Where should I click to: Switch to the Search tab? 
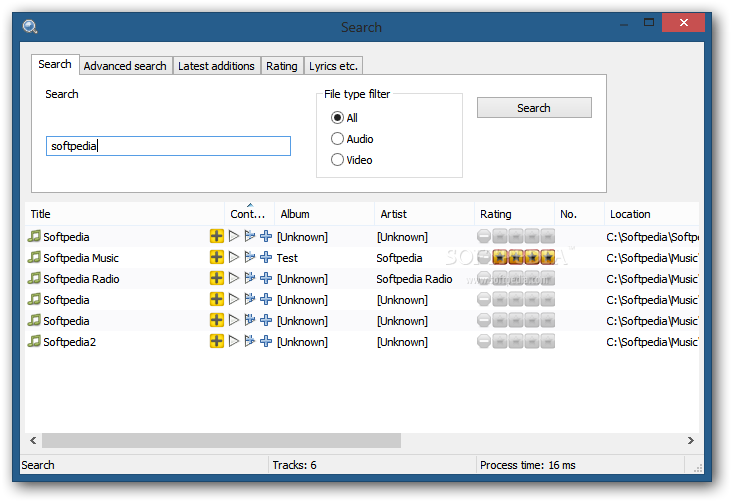[55, 64]
